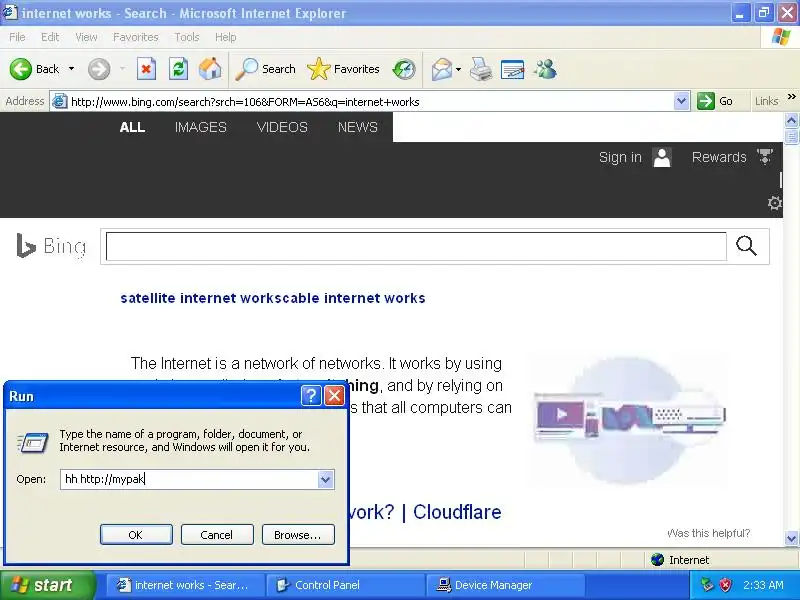Click the Run dialog help question icon
This screenshot has height=600, width=800.
coord(311,395)
